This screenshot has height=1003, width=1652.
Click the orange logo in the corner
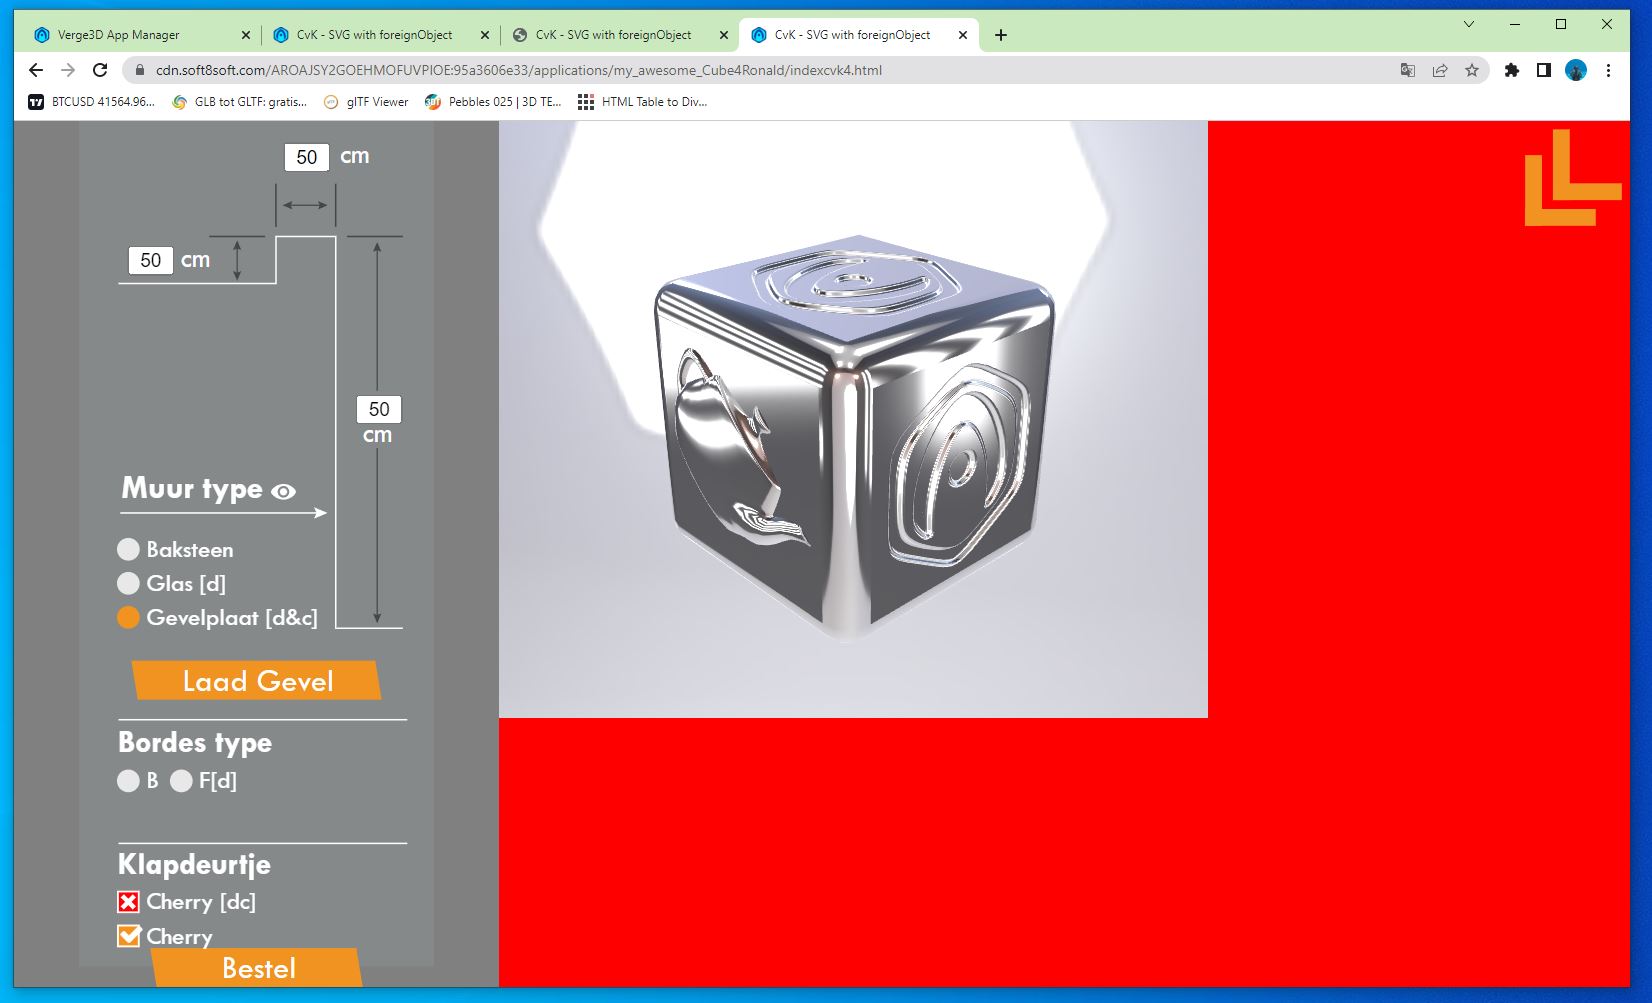click(x=1572, y=177)
